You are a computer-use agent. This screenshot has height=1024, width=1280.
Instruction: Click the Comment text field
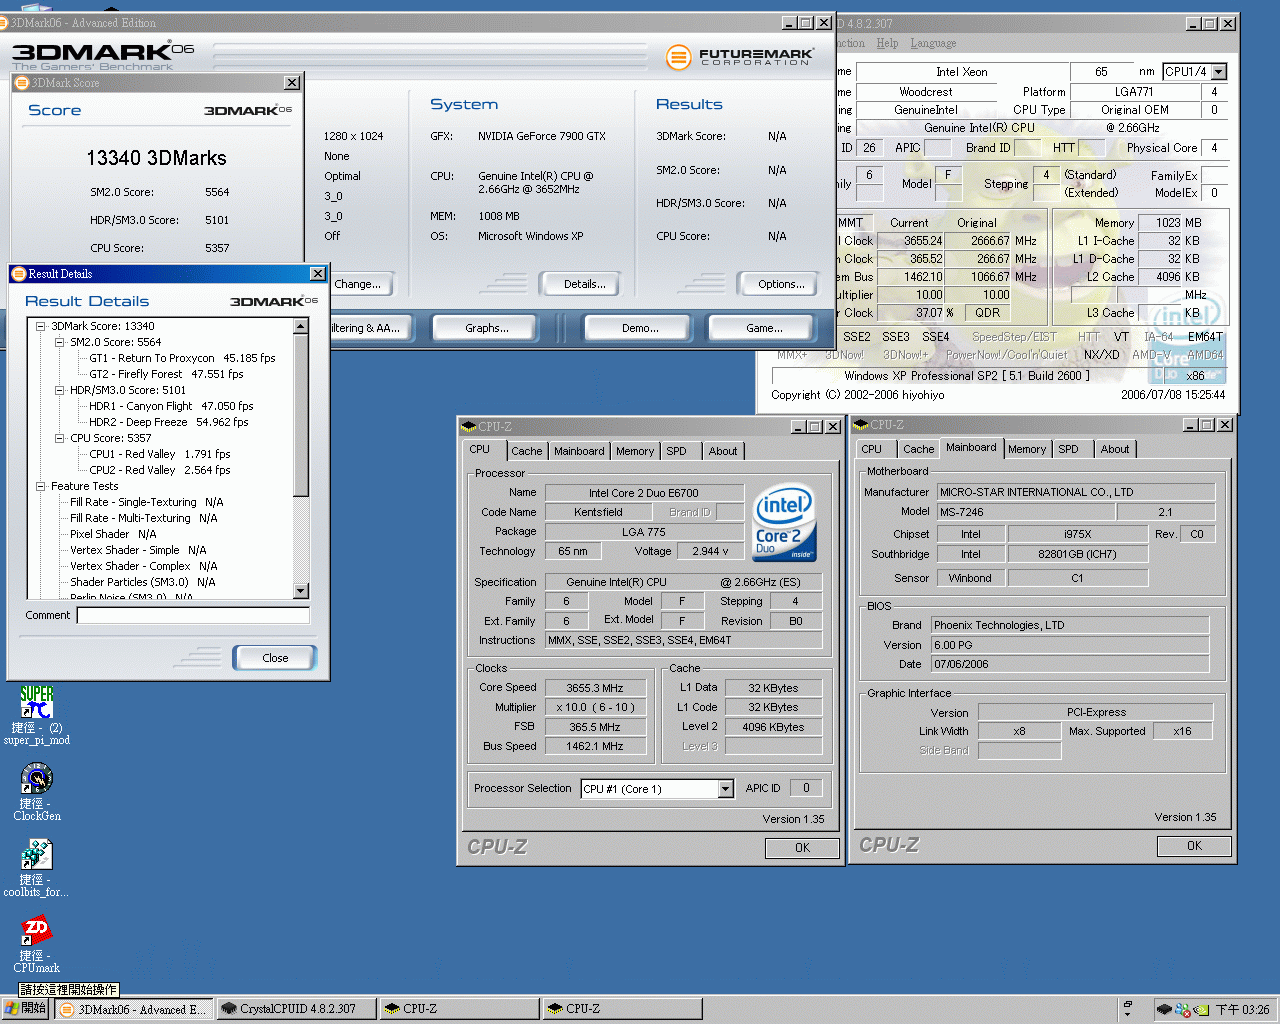(193, 615)
